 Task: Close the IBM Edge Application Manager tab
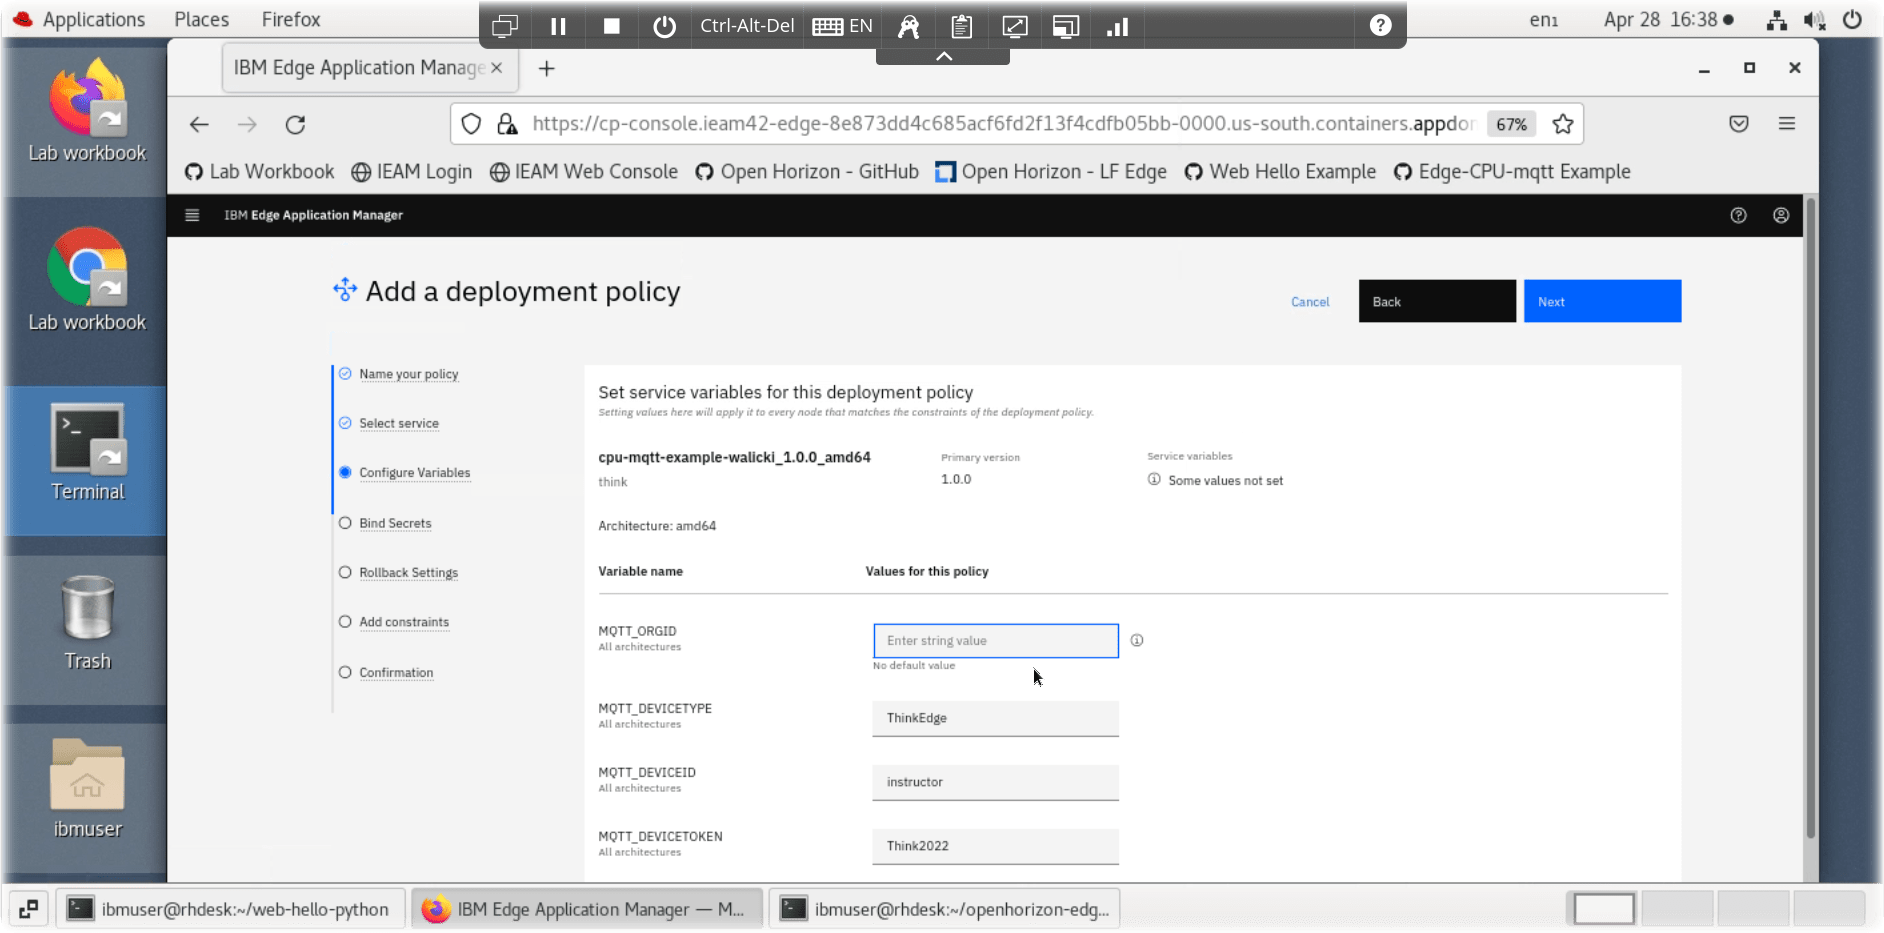point(496,68)
